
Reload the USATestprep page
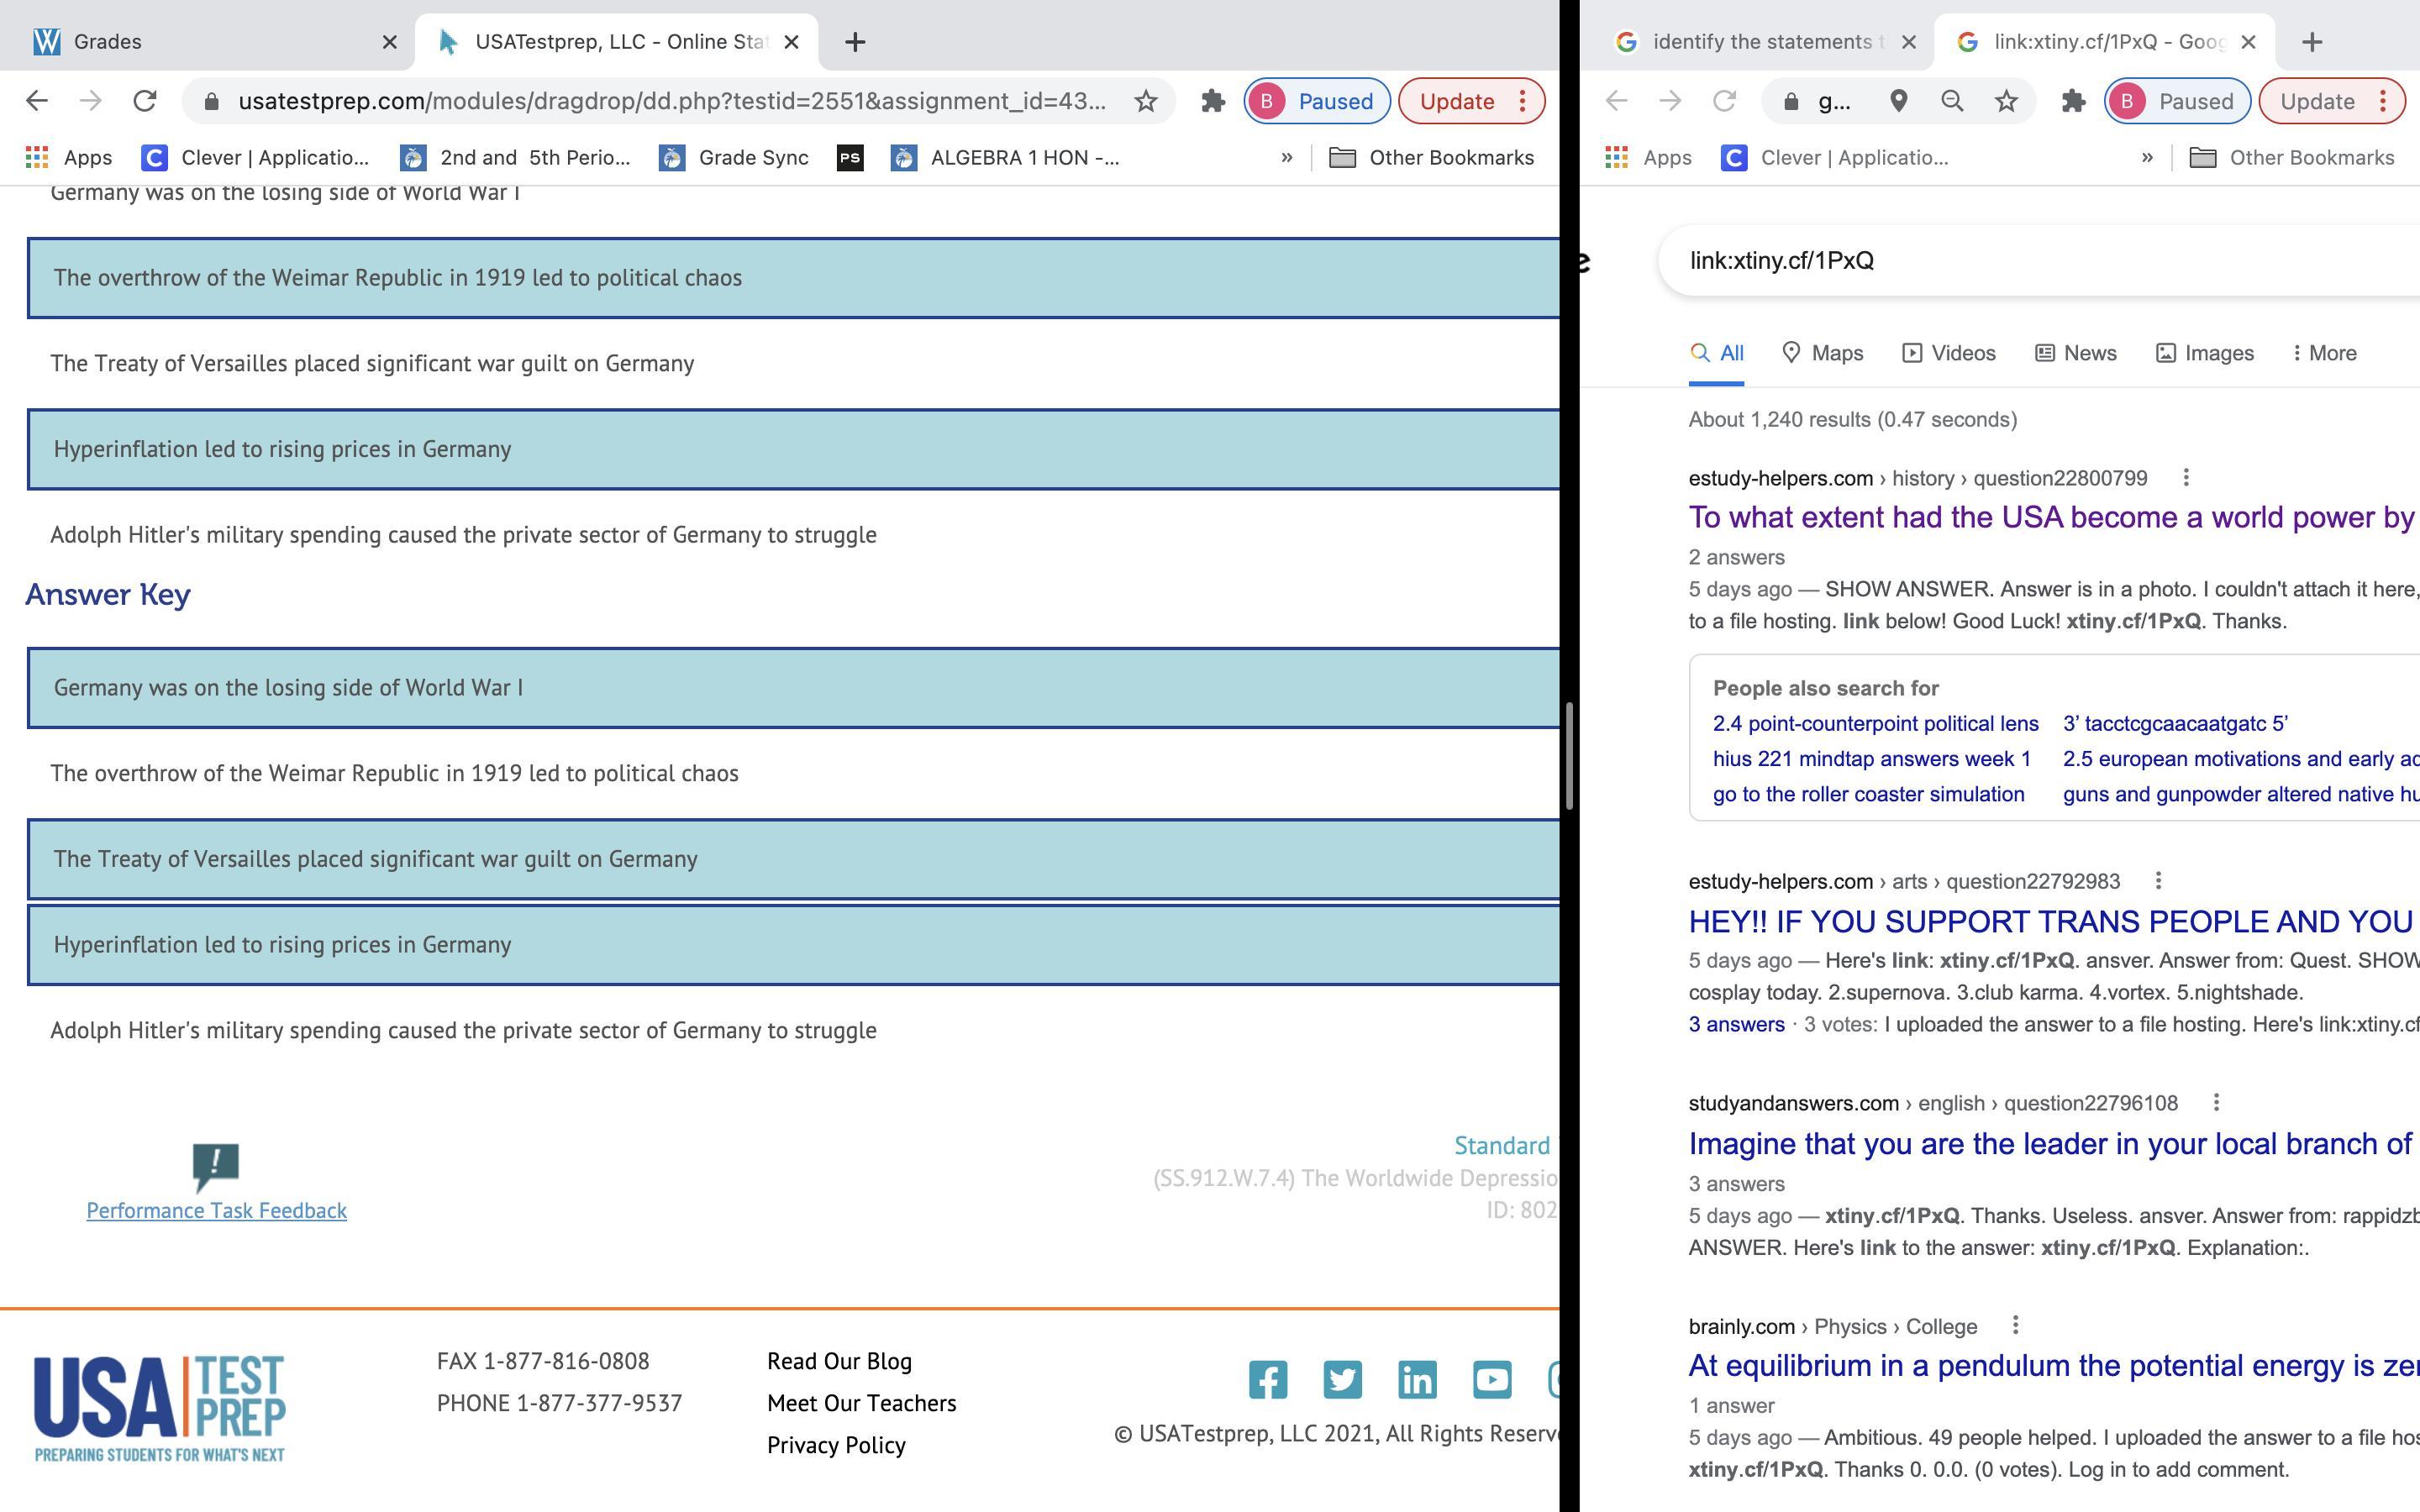pyautogui.click(x=145, y=101)
